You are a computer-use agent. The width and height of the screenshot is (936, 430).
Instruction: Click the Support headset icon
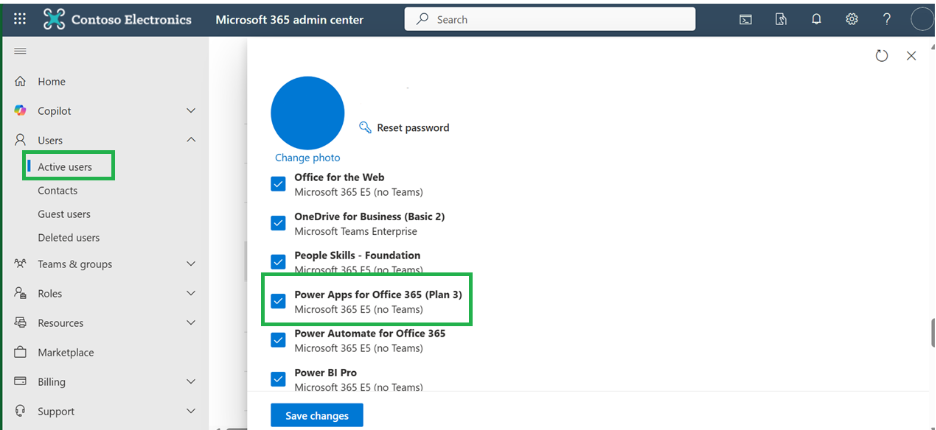[20, 411]
